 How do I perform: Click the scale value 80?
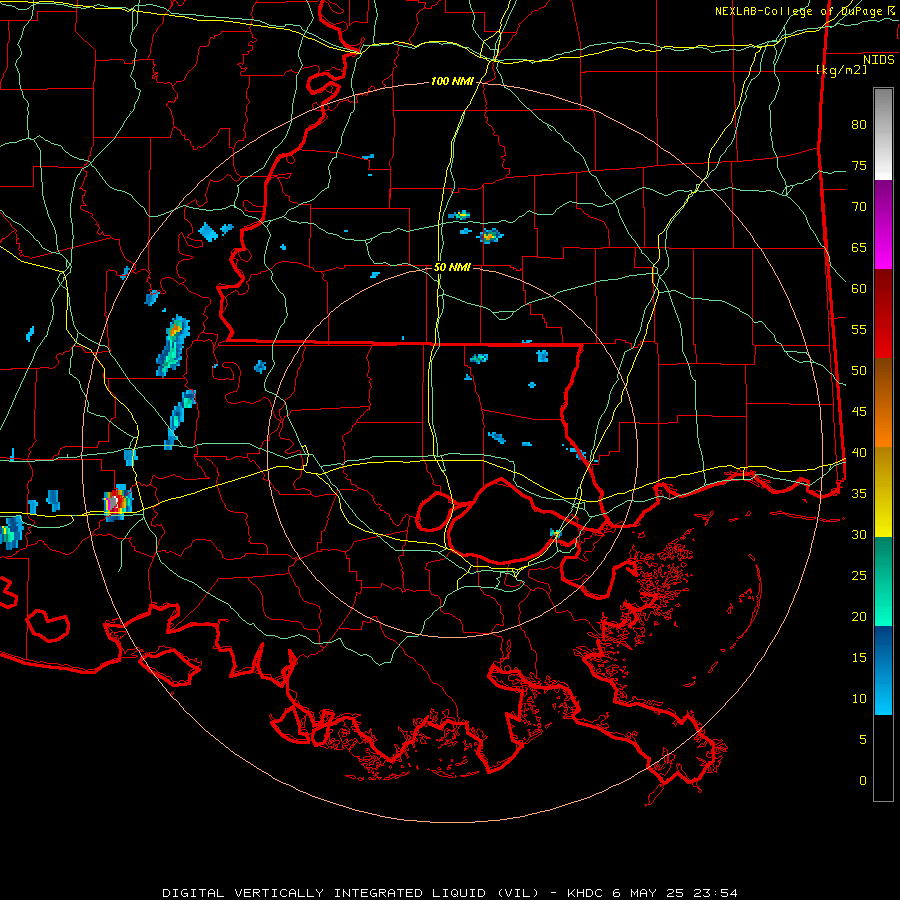(x=859, y=125)
